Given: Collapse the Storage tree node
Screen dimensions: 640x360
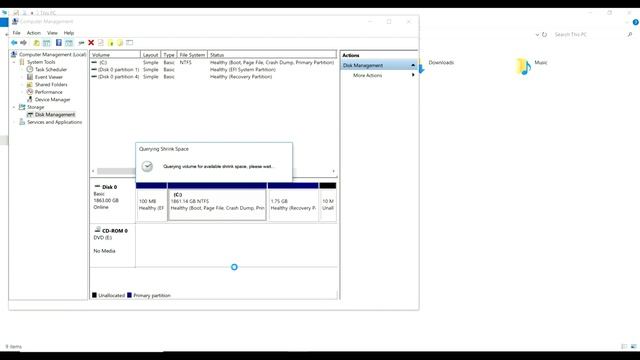Looking at the screenshot, I should [14, 107].
